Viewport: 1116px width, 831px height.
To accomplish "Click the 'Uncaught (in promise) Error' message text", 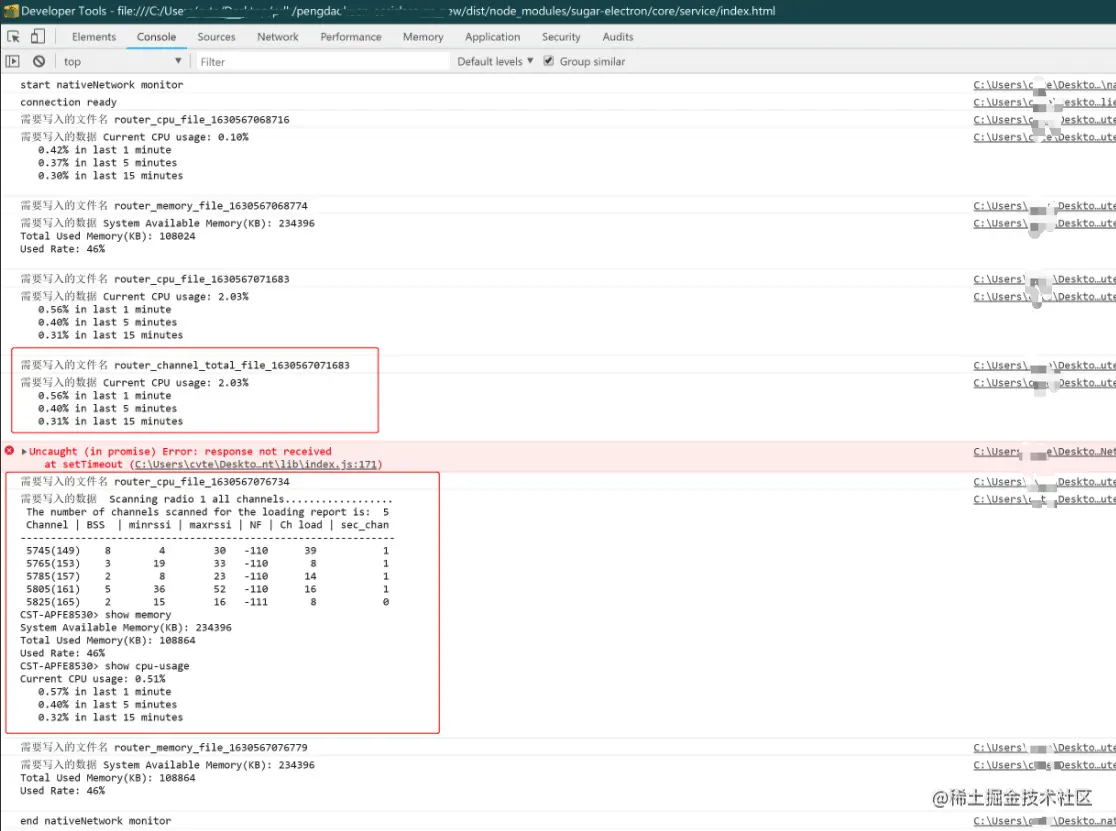I will pos(180,451).
